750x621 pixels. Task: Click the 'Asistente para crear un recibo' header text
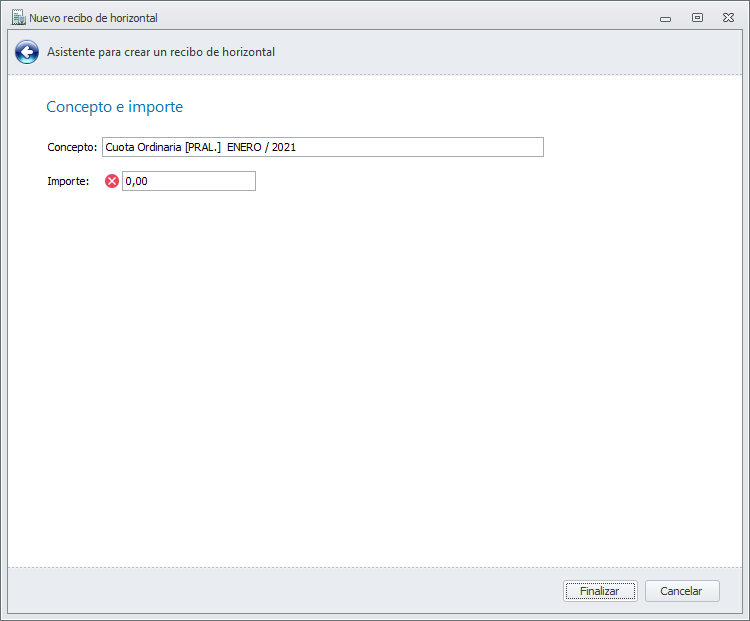pyautogui.click(x=160, y=52)
